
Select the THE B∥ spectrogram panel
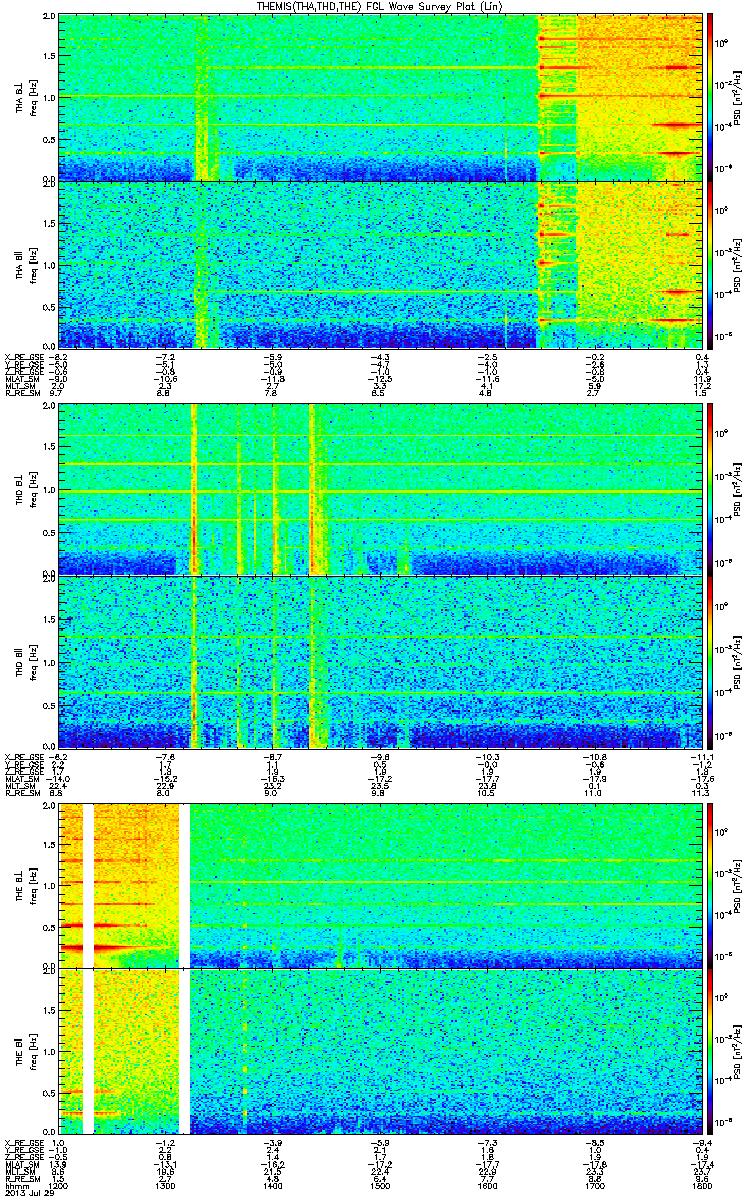[379, 1050]
